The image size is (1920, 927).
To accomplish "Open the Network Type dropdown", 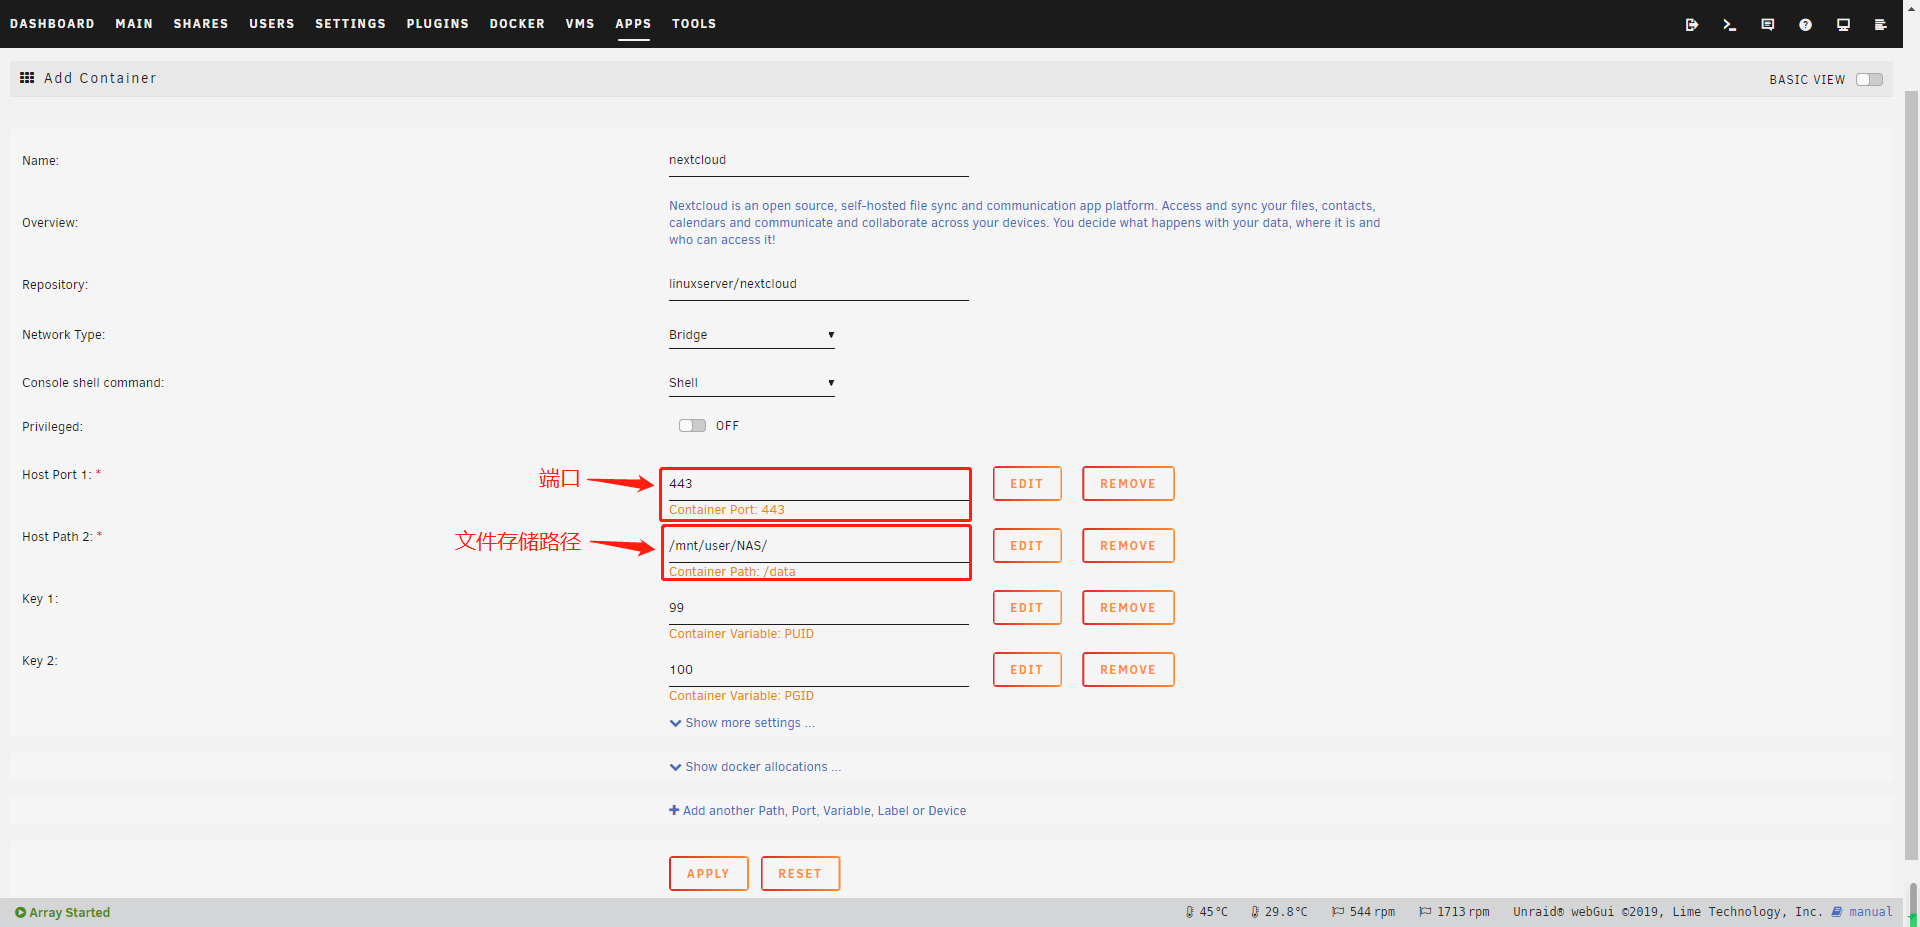I will [751, 334].
